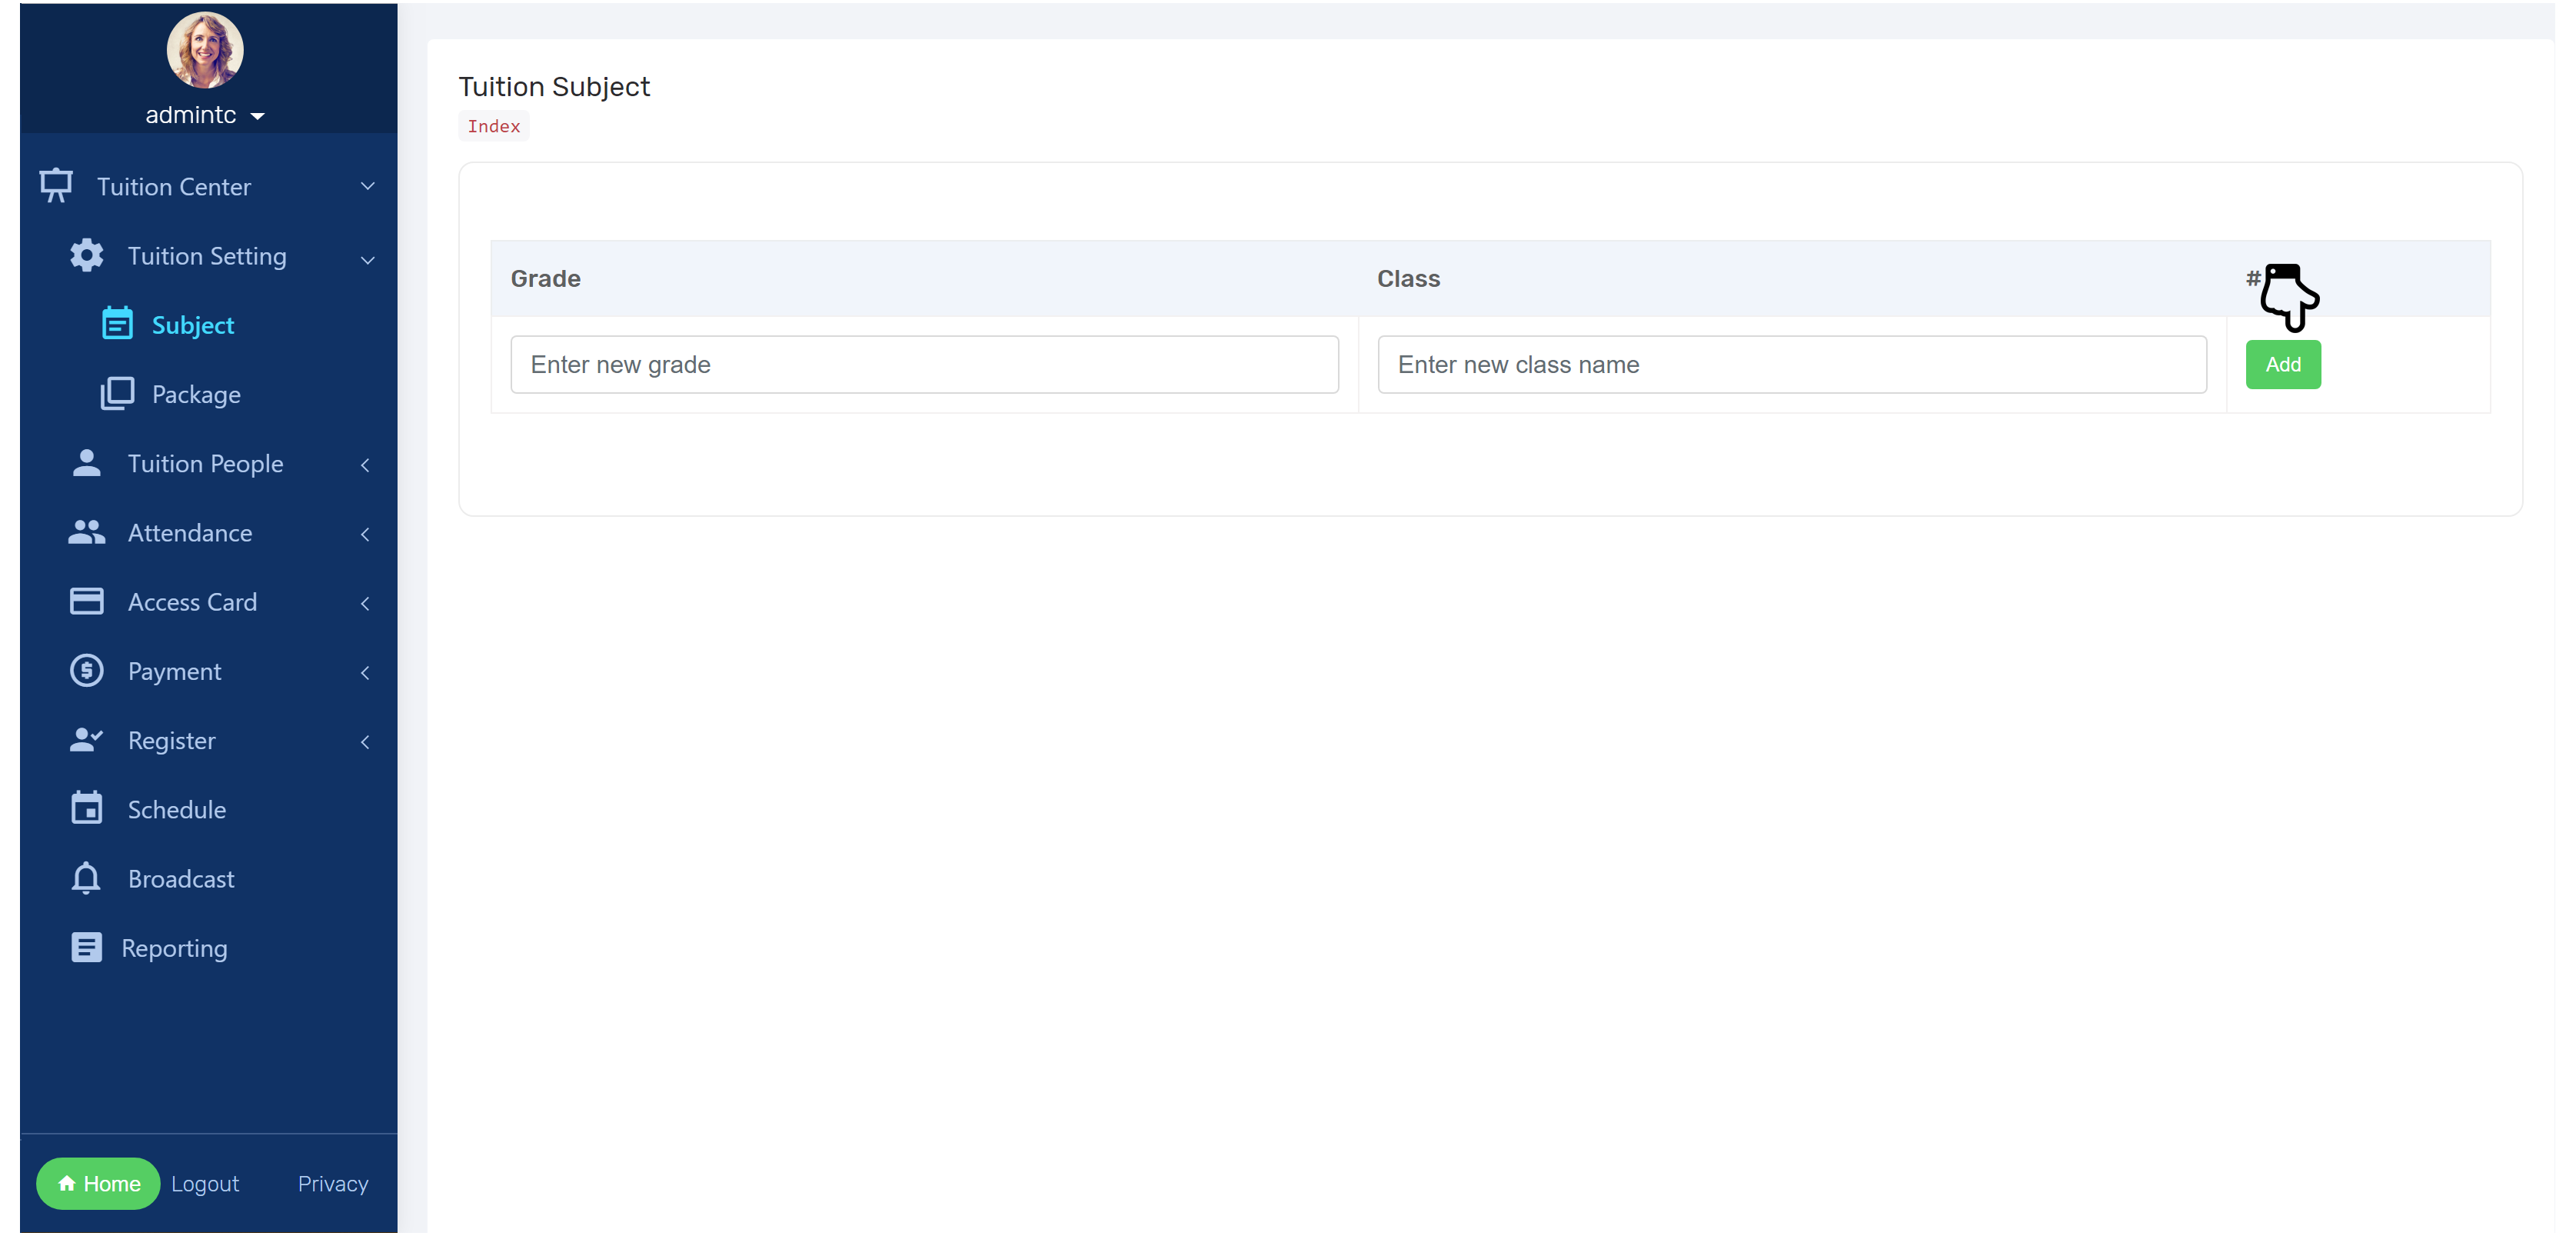Go to Home via green button
Viewport: 2576px width, 1236px height.
pos(98,1184)
